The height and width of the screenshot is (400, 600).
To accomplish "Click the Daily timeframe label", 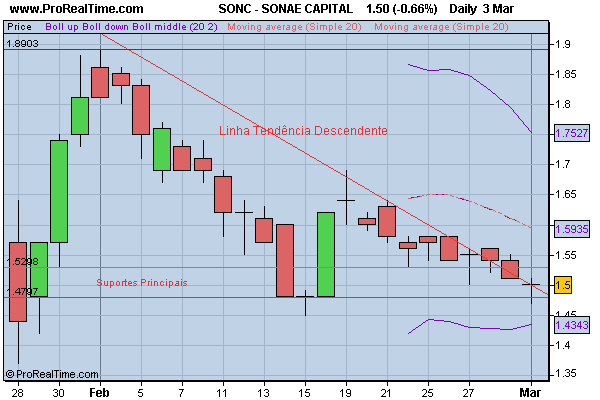I will [462, 9].
